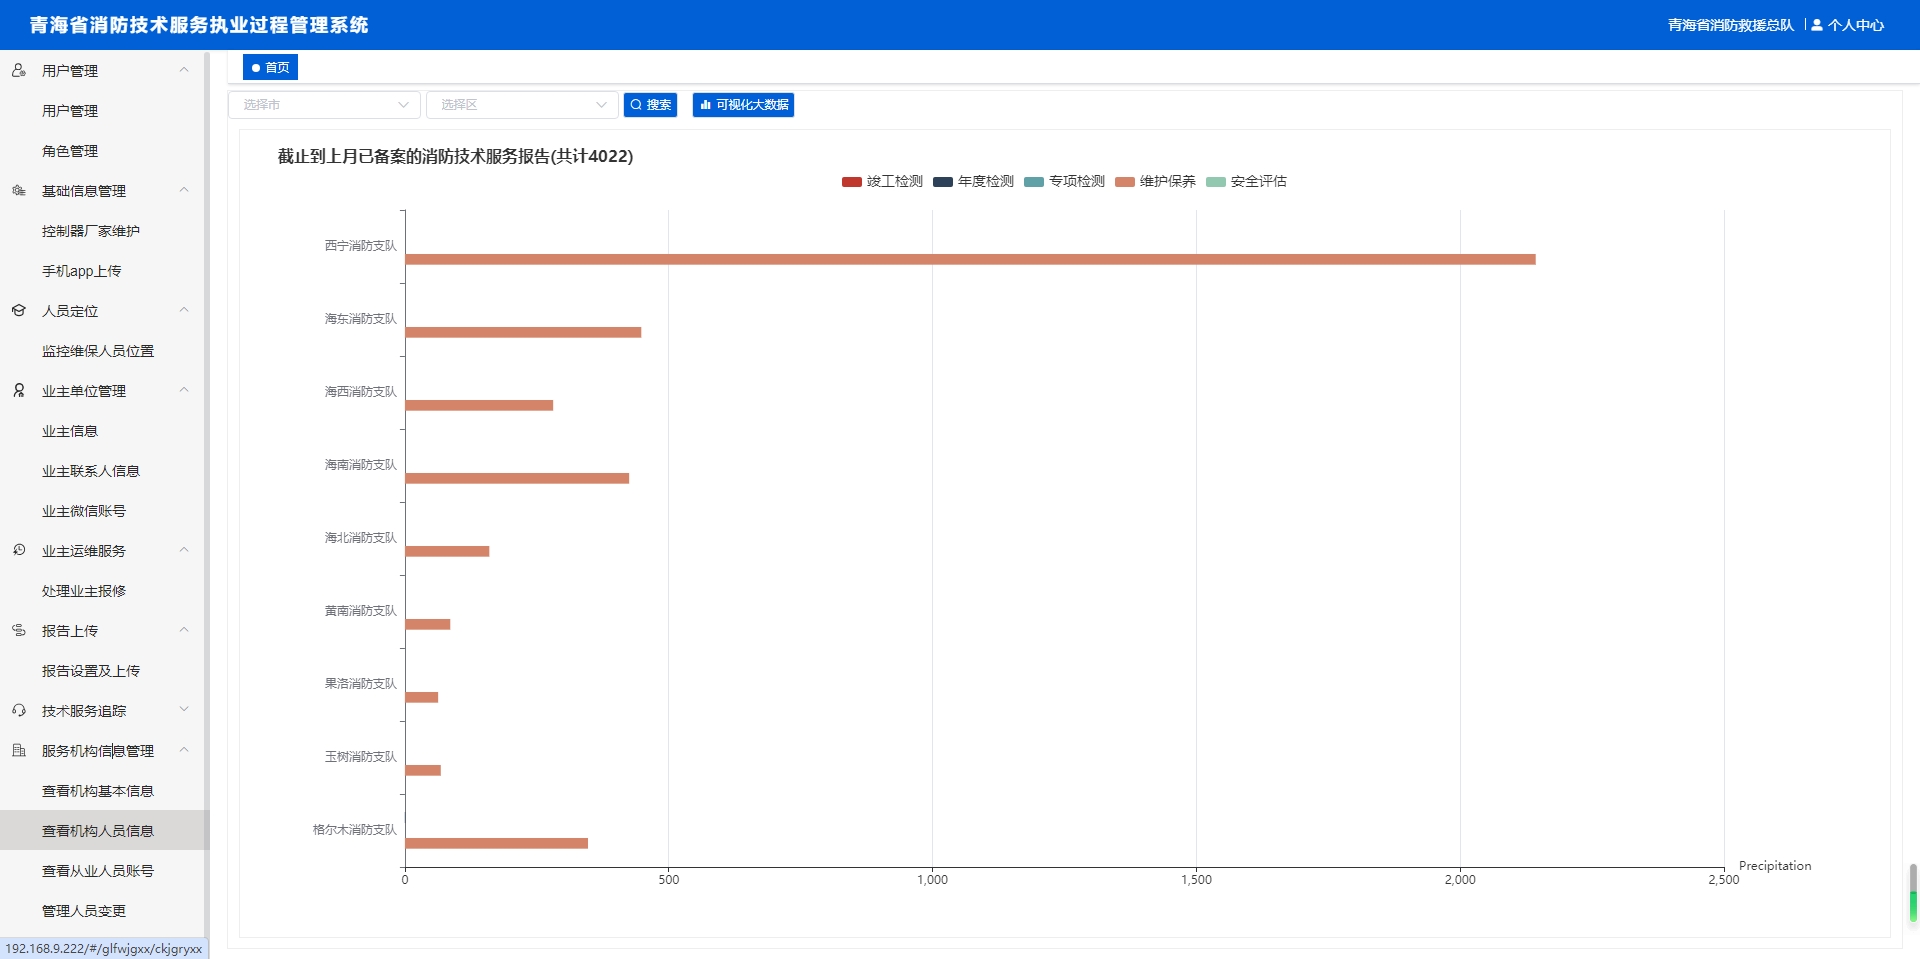Viewport: 1920px width, 959px height.
Task: Collapse the 服务机构信息管理 group chevron
Action: coord(184,750)
